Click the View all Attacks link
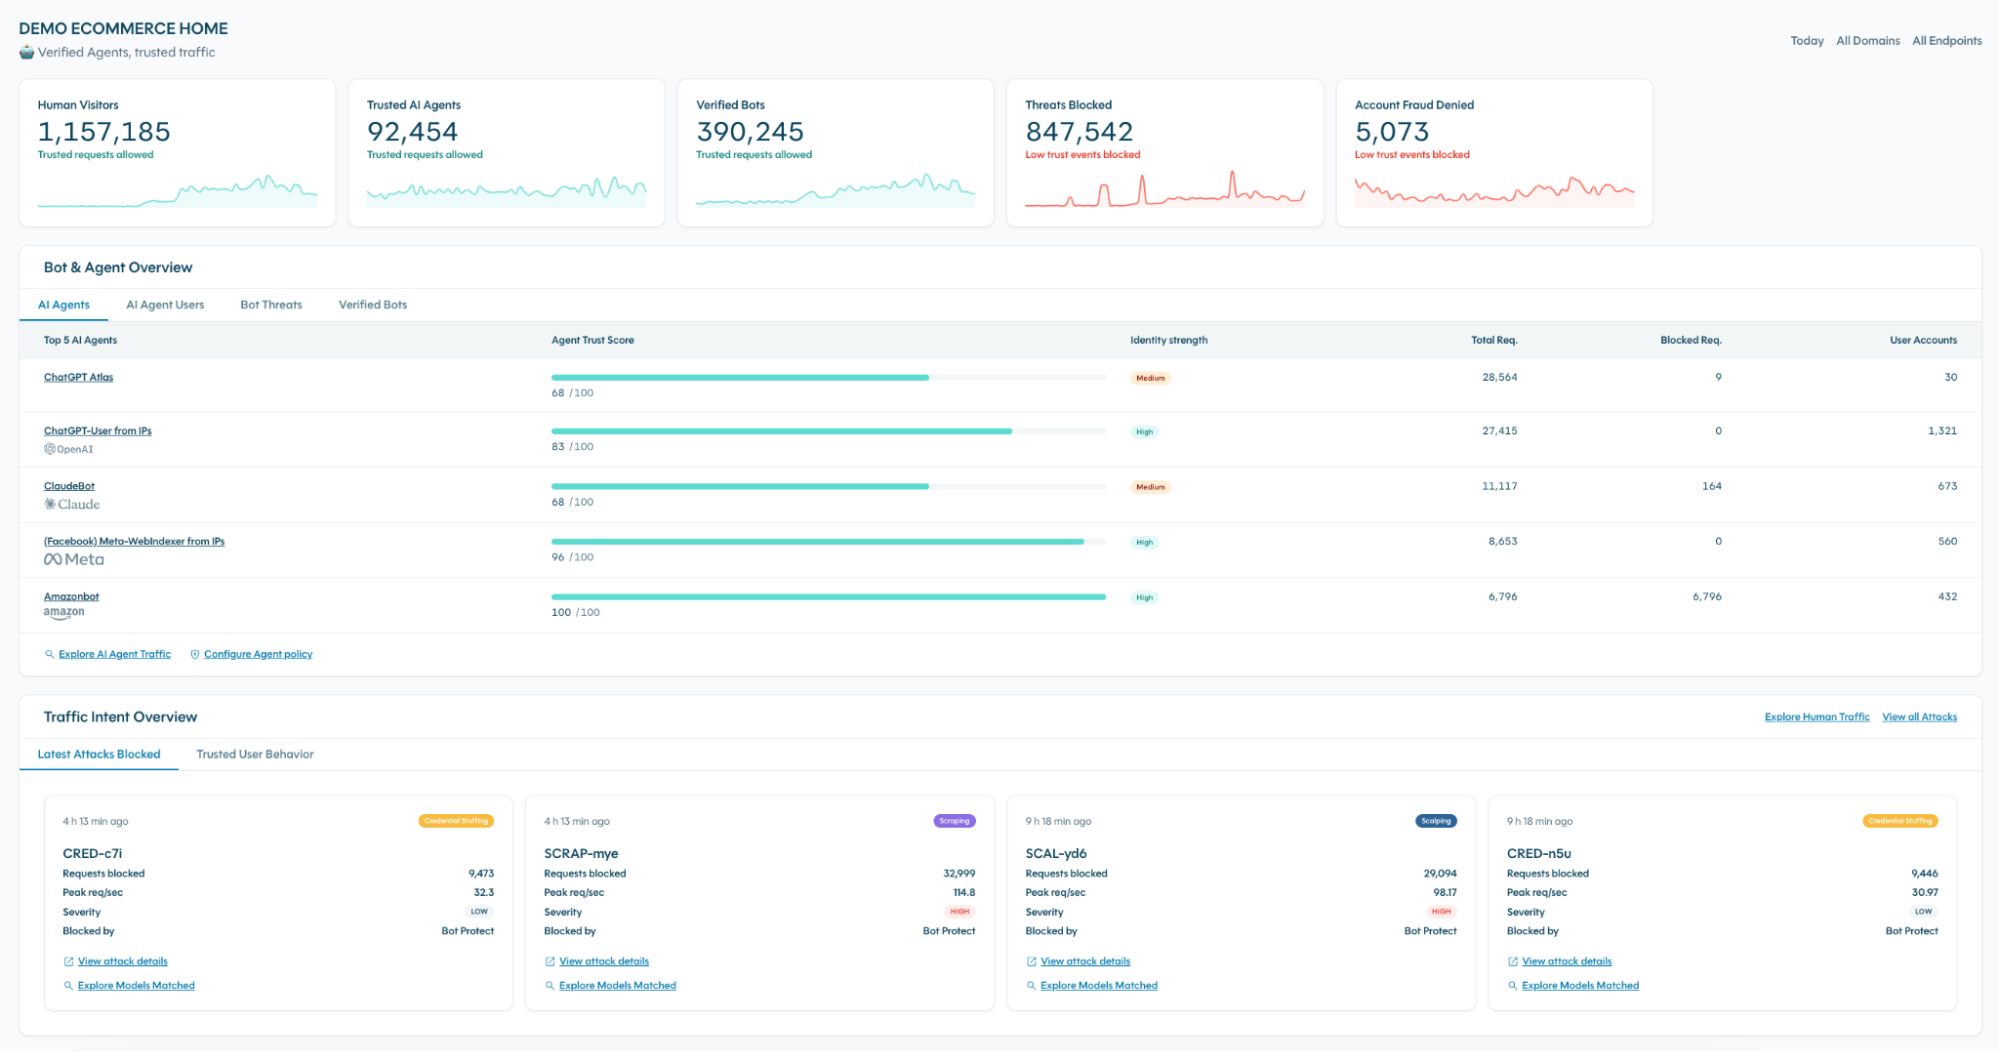Image resolution: width=1999 pixels, height=1052 pixels. point(1920,717)
